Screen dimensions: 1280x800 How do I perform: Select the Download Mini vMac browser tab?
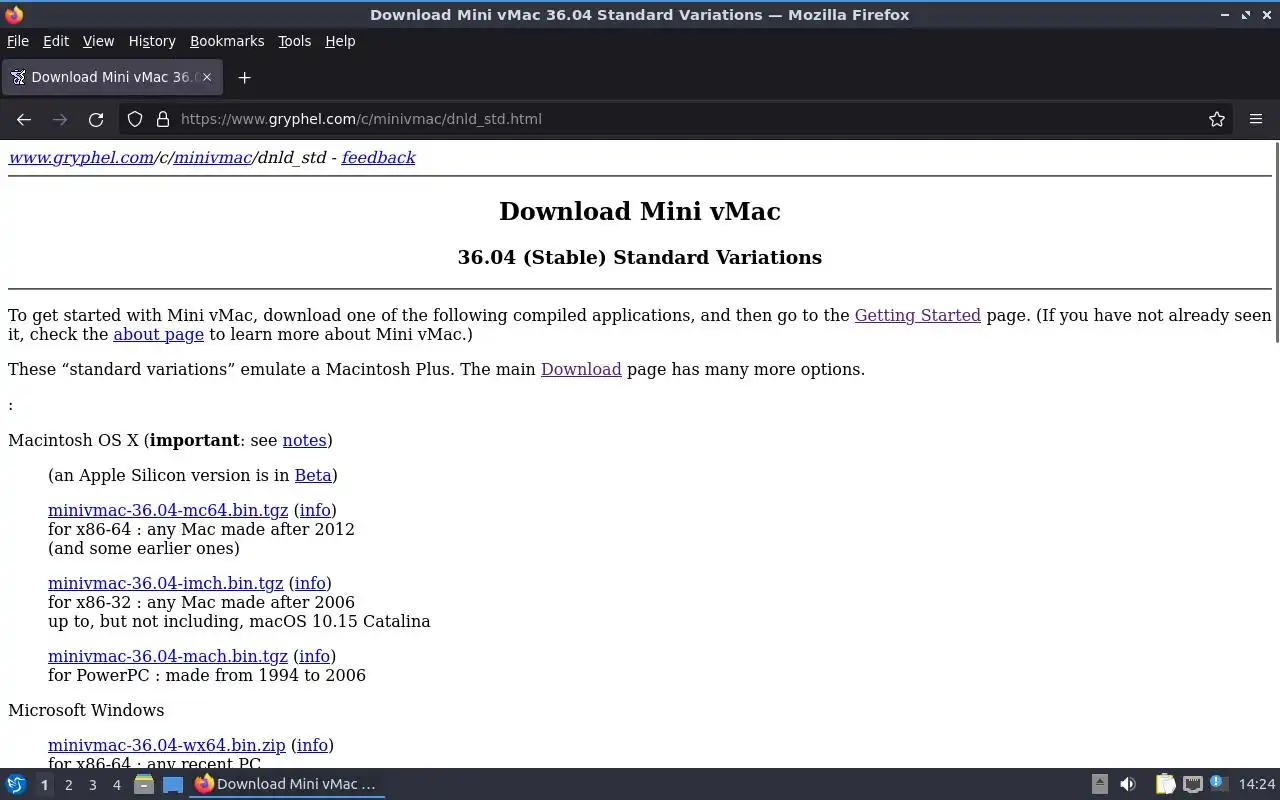click(x=111, y=77)
